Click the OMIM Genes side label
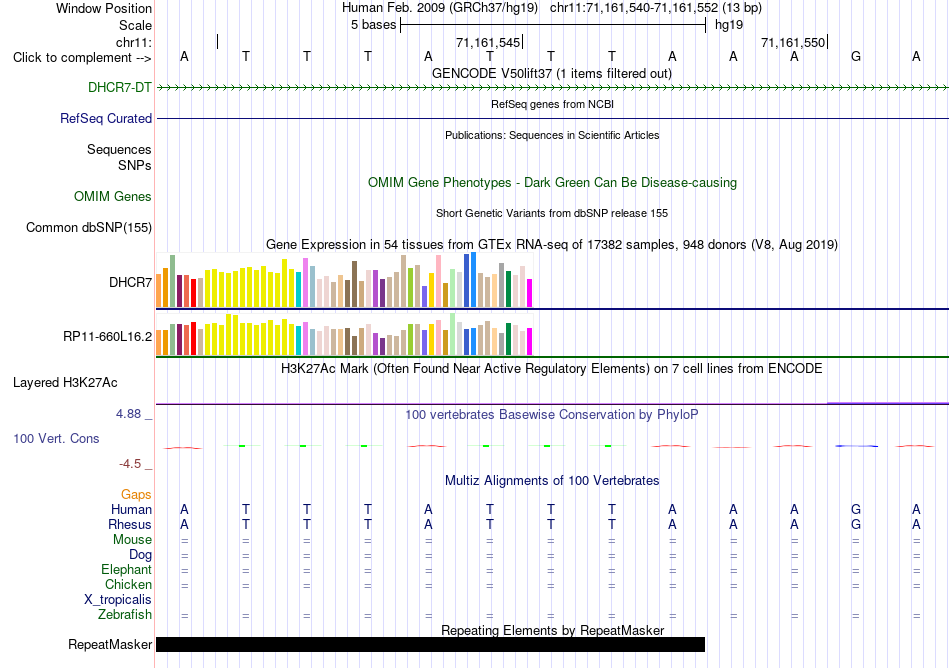 112,196
